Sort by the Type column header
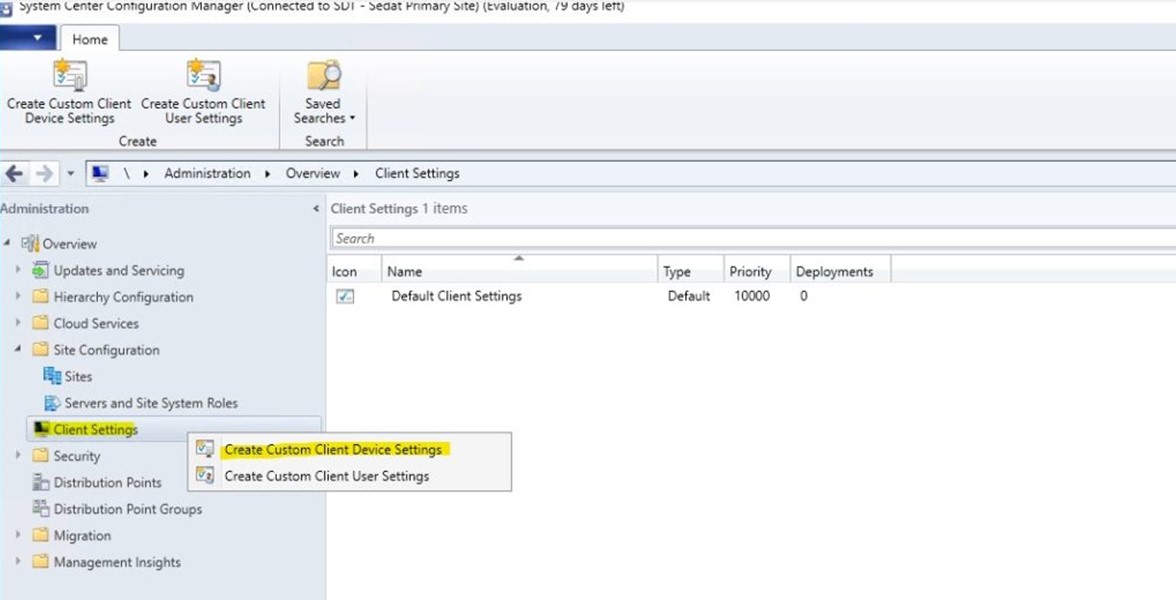 click(x=691, y=271)
